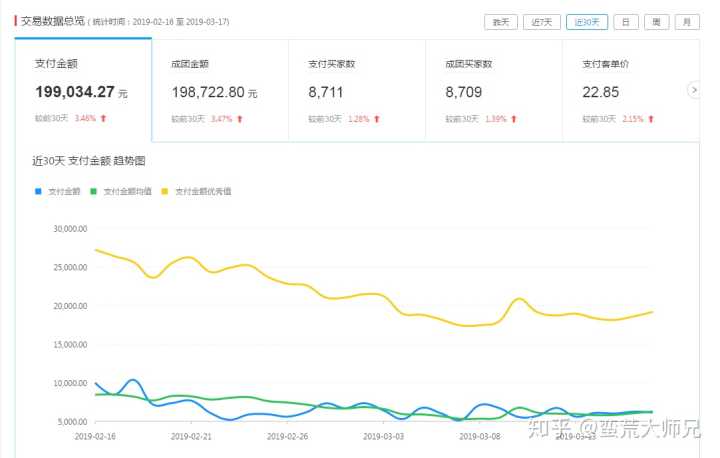720x458 pixels.
Task: Click red up arrow under 成团金额
Action: 240,119
